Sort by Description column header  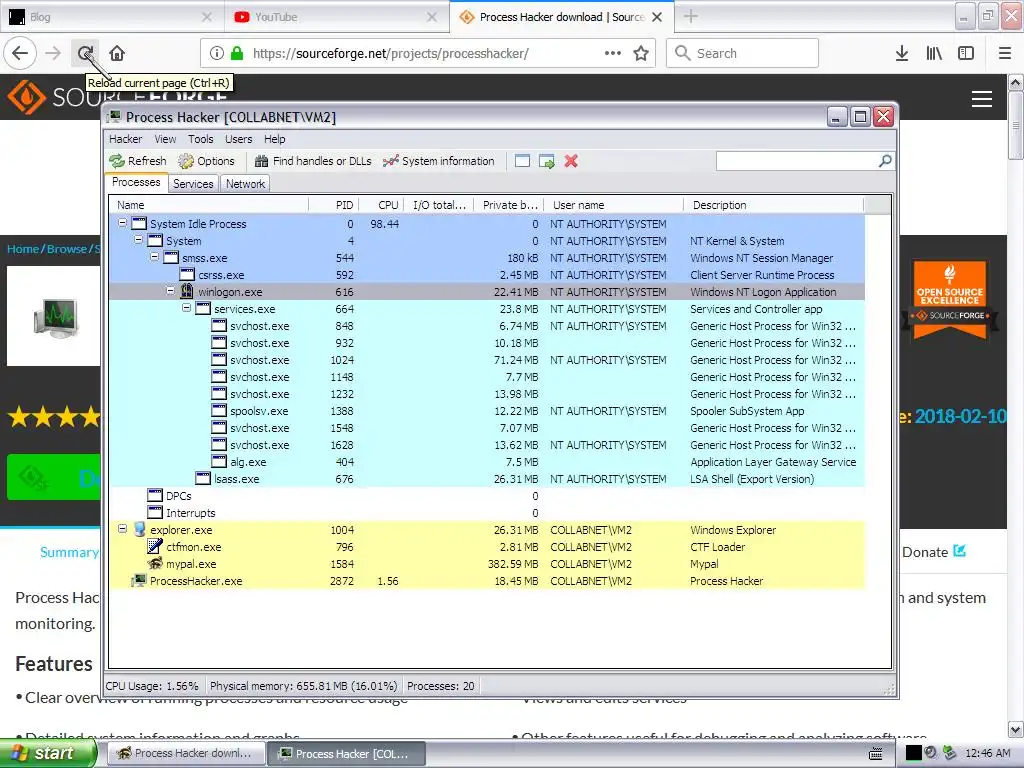tap(774, 205)
